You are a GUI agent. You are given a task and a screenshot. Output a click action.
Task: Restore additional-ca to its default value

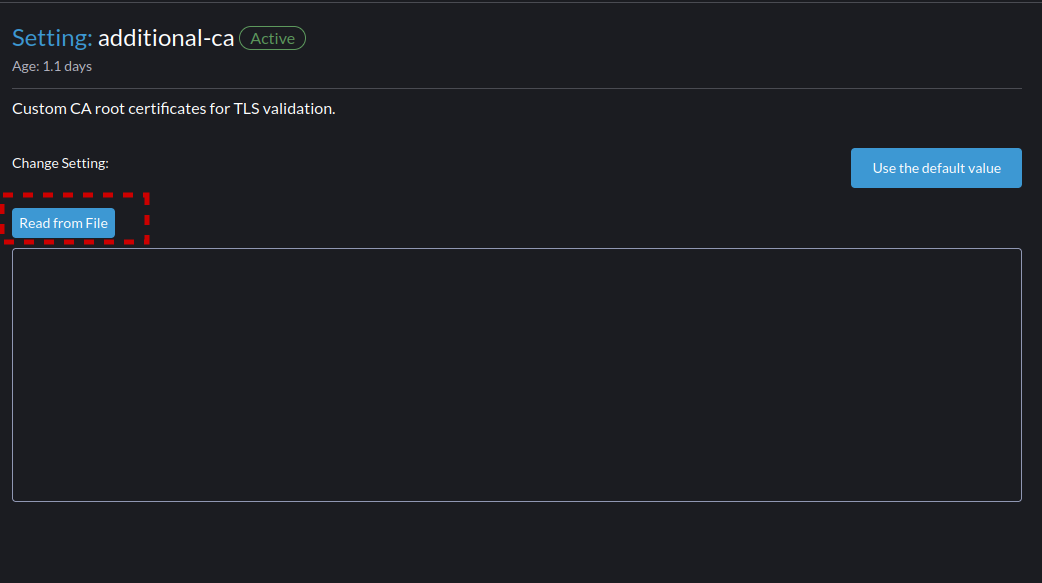[x=936, y=168]
